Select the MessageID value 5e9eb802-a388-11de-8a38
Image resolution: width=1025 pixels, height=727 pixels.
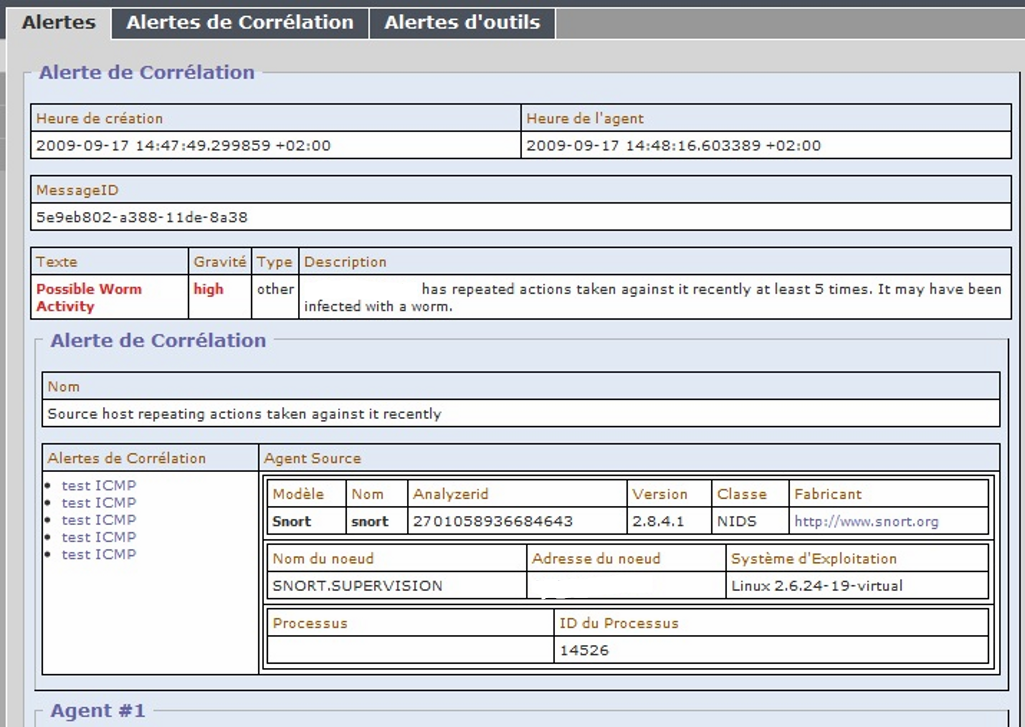(142, 216)
